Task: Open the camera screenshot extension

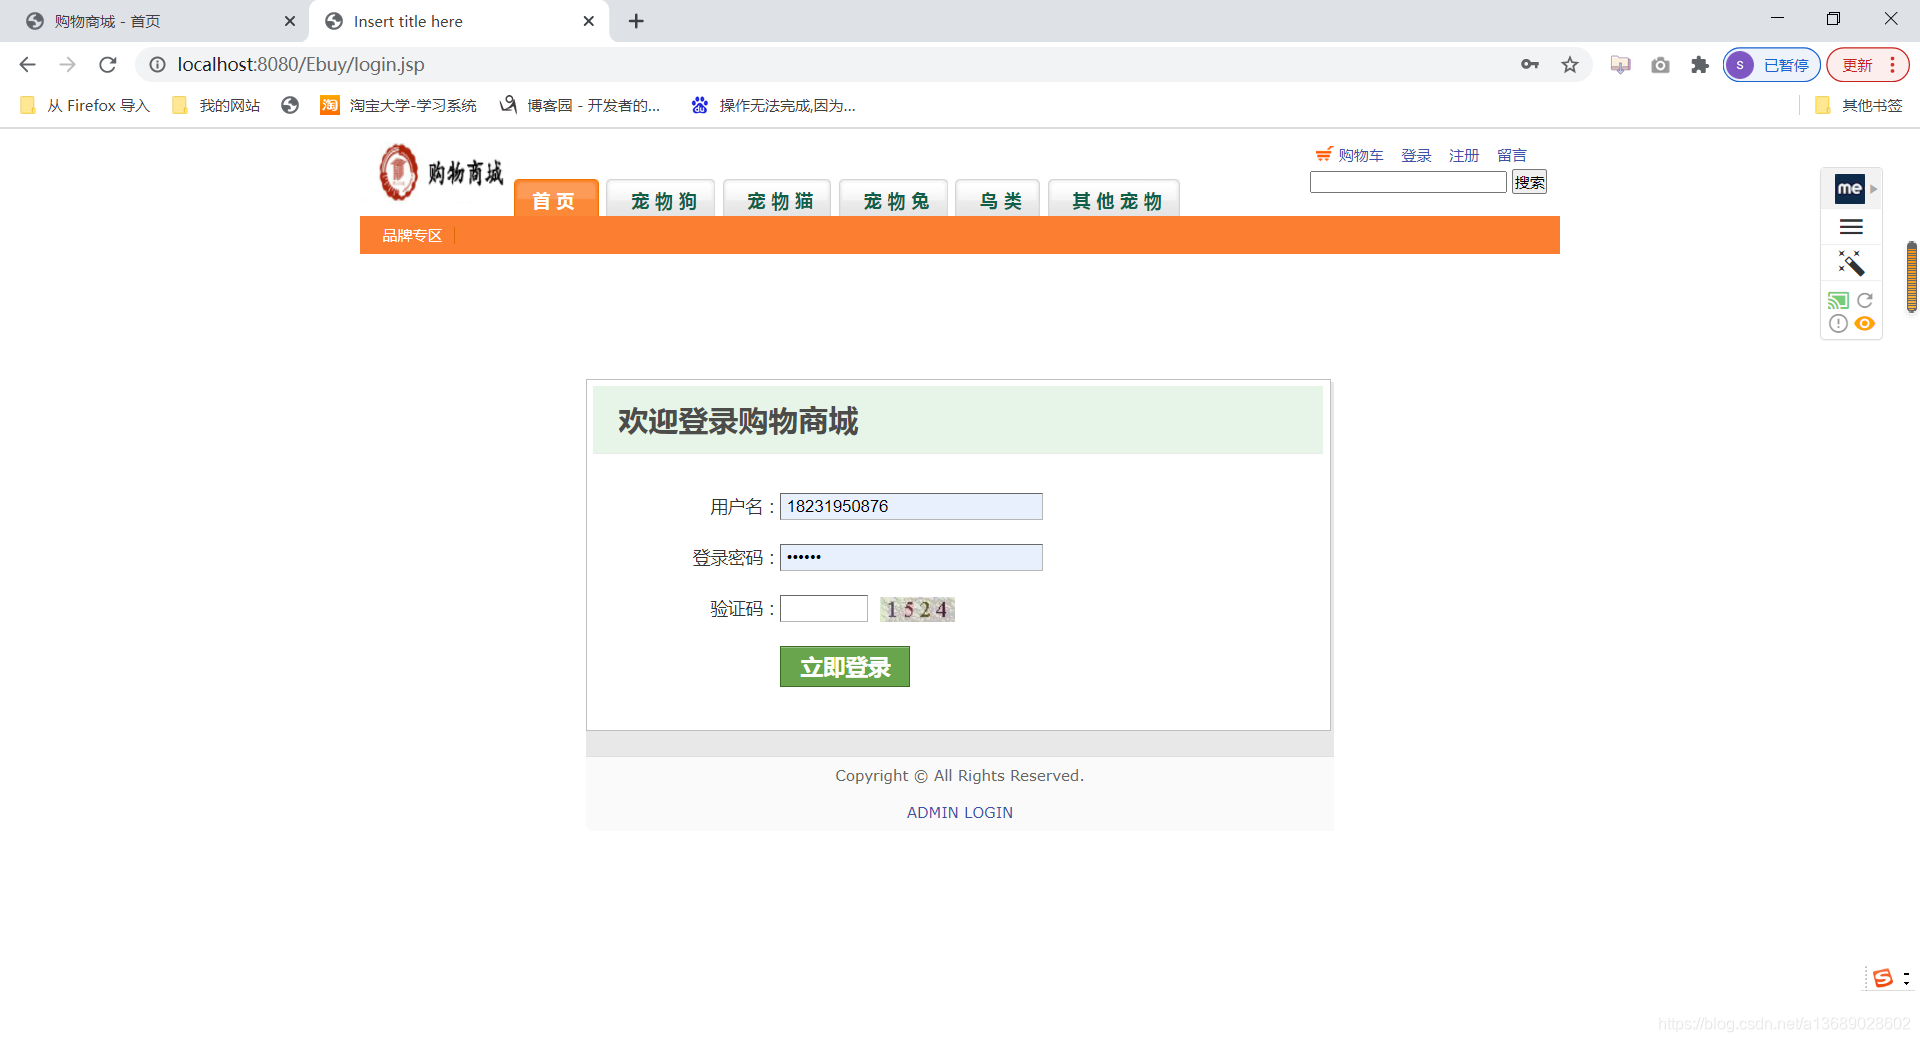Action: [1660, 65]
